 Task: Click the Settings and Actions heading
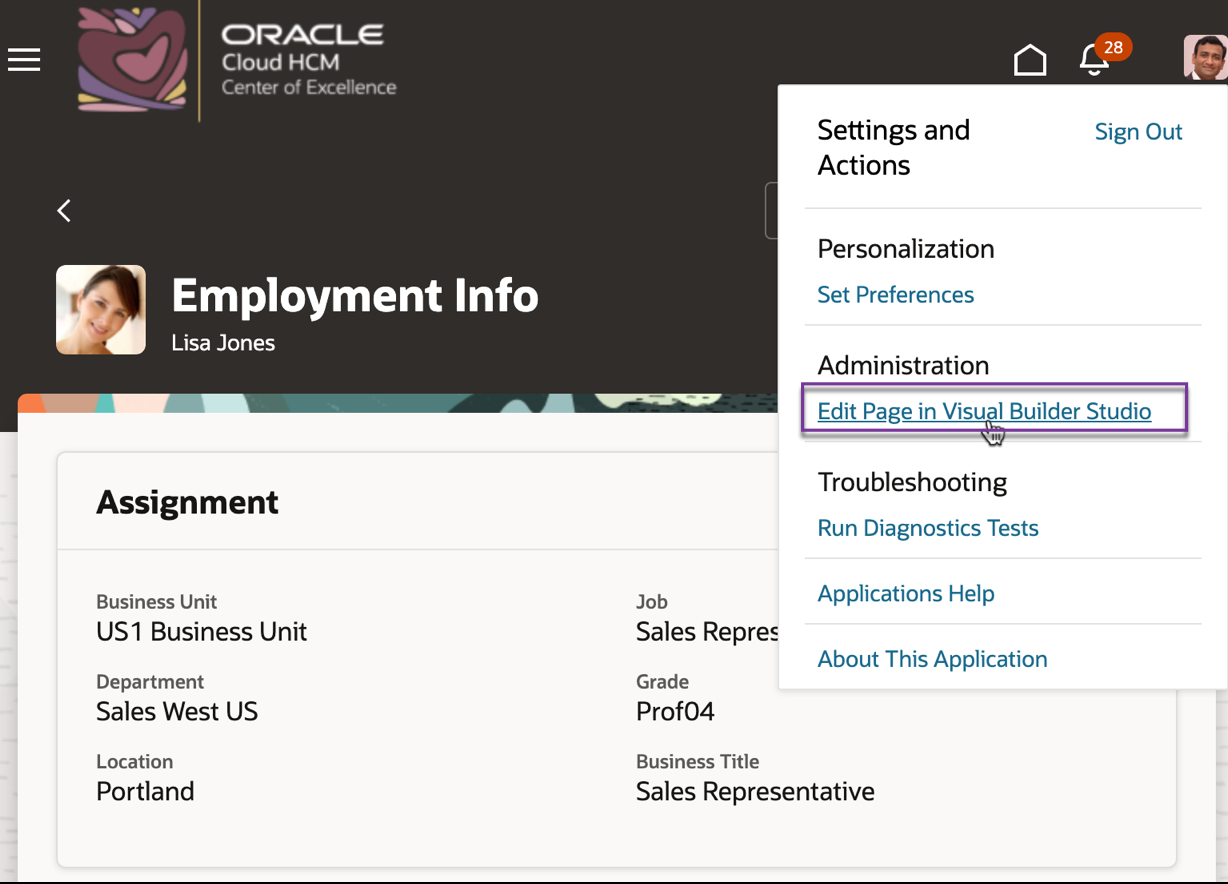point(893,148)
